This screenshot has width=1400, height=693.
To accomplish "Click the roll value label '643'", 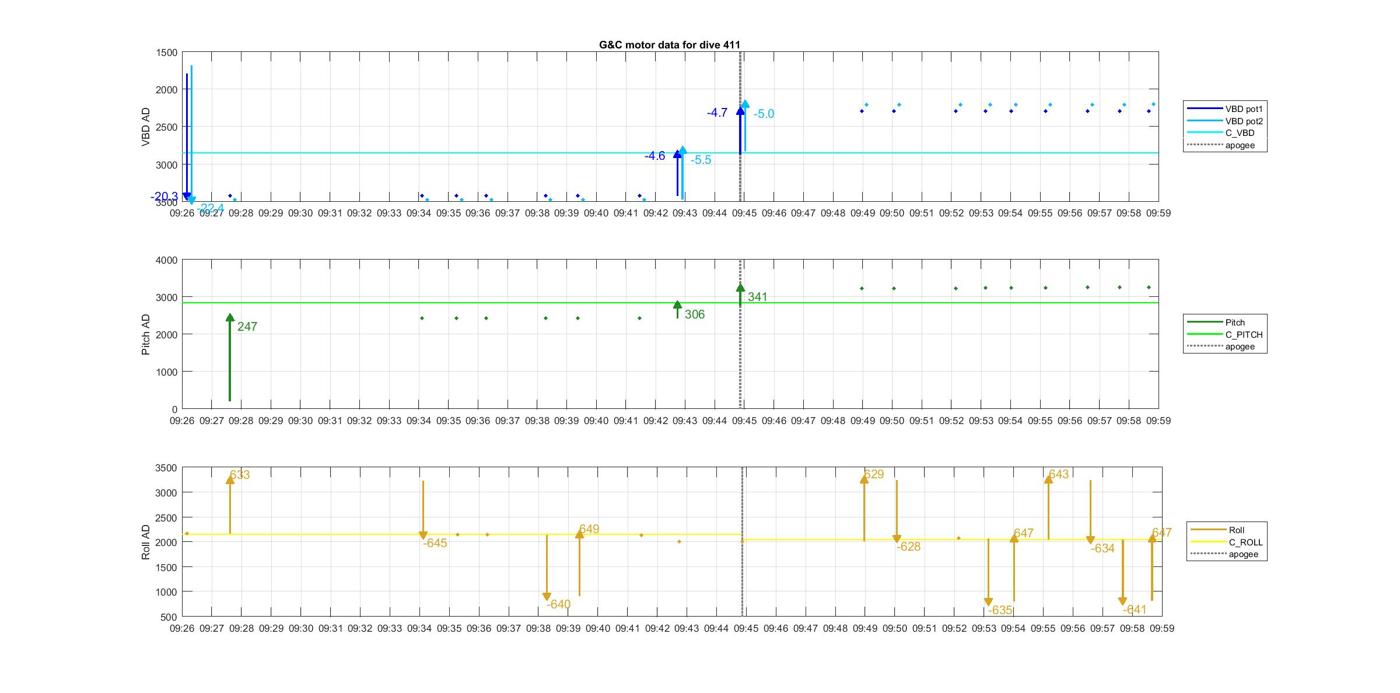I will tap(1059, 474).
